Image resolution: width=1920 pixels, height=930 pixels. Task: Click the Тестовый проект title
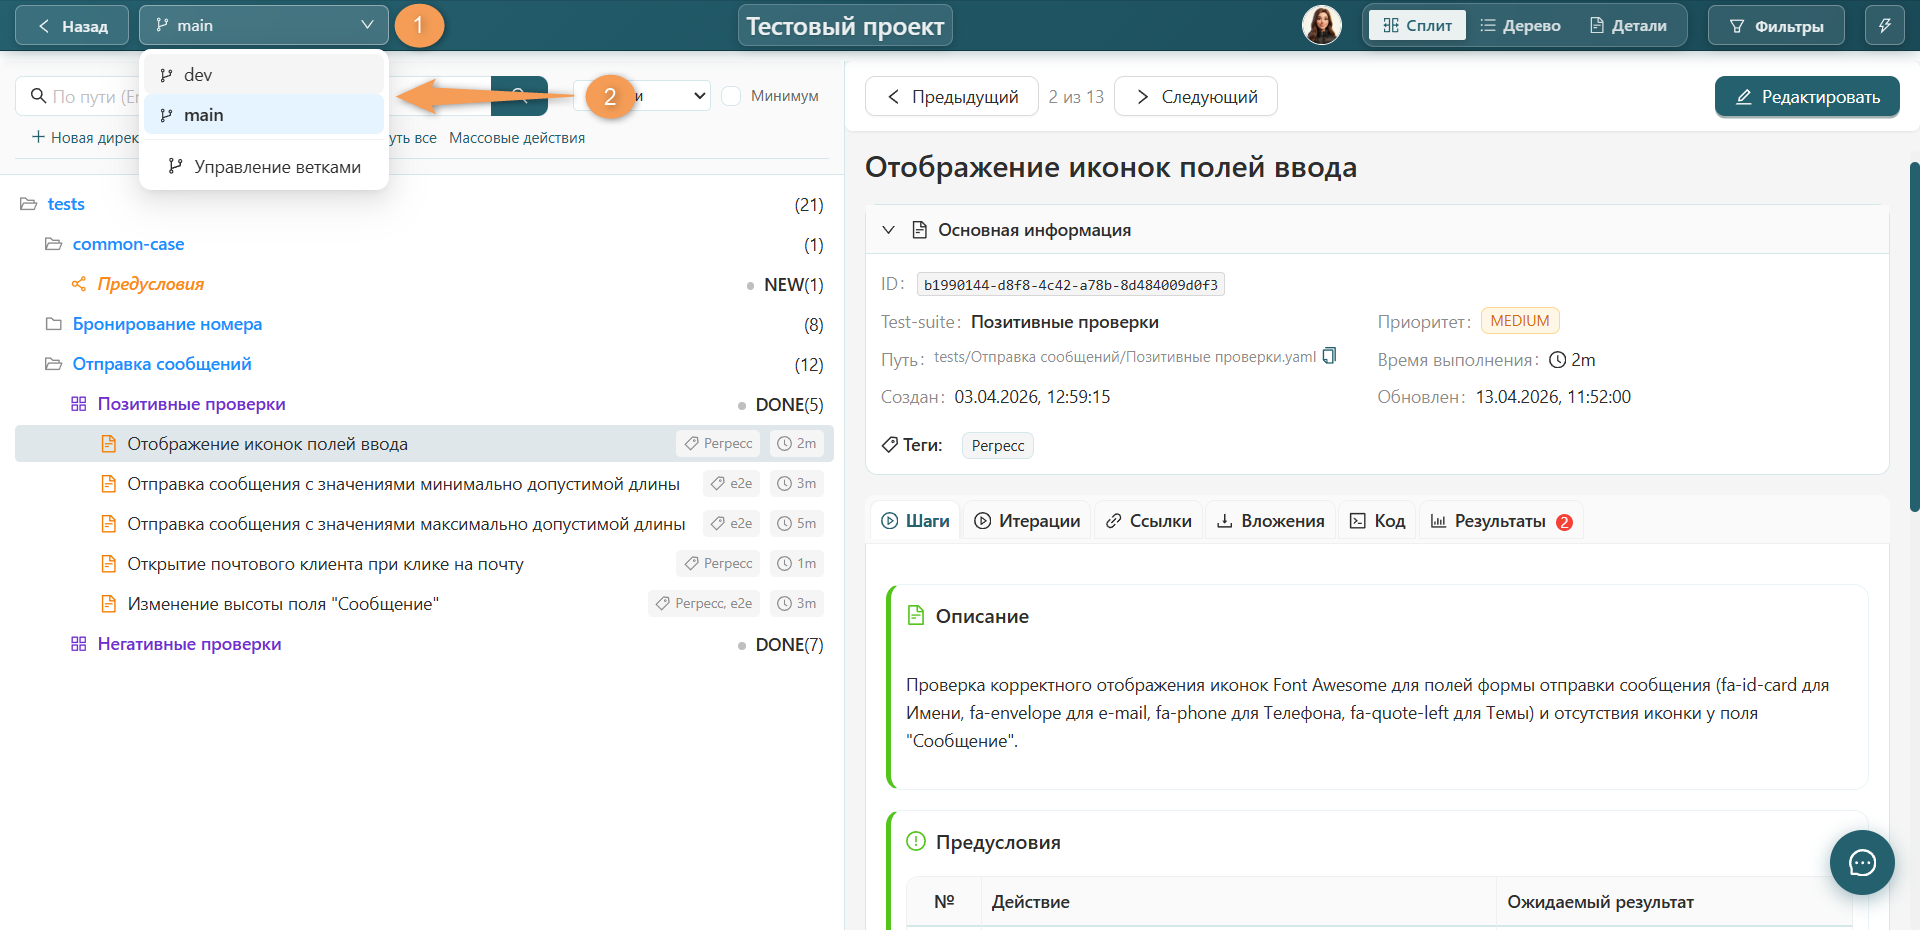(x=845, y=26)
